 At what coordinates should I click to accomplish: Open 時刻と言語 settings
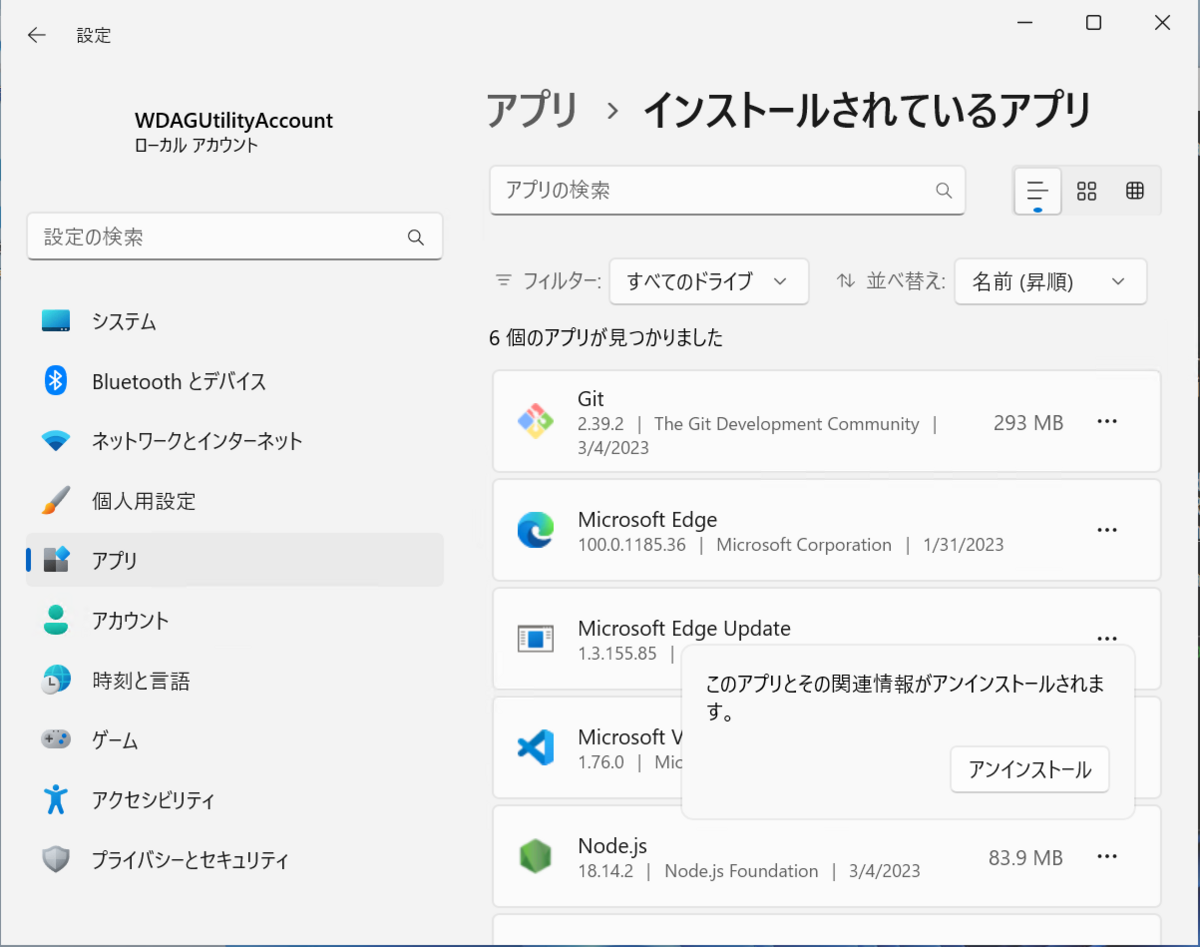click(x=235, y=680)
